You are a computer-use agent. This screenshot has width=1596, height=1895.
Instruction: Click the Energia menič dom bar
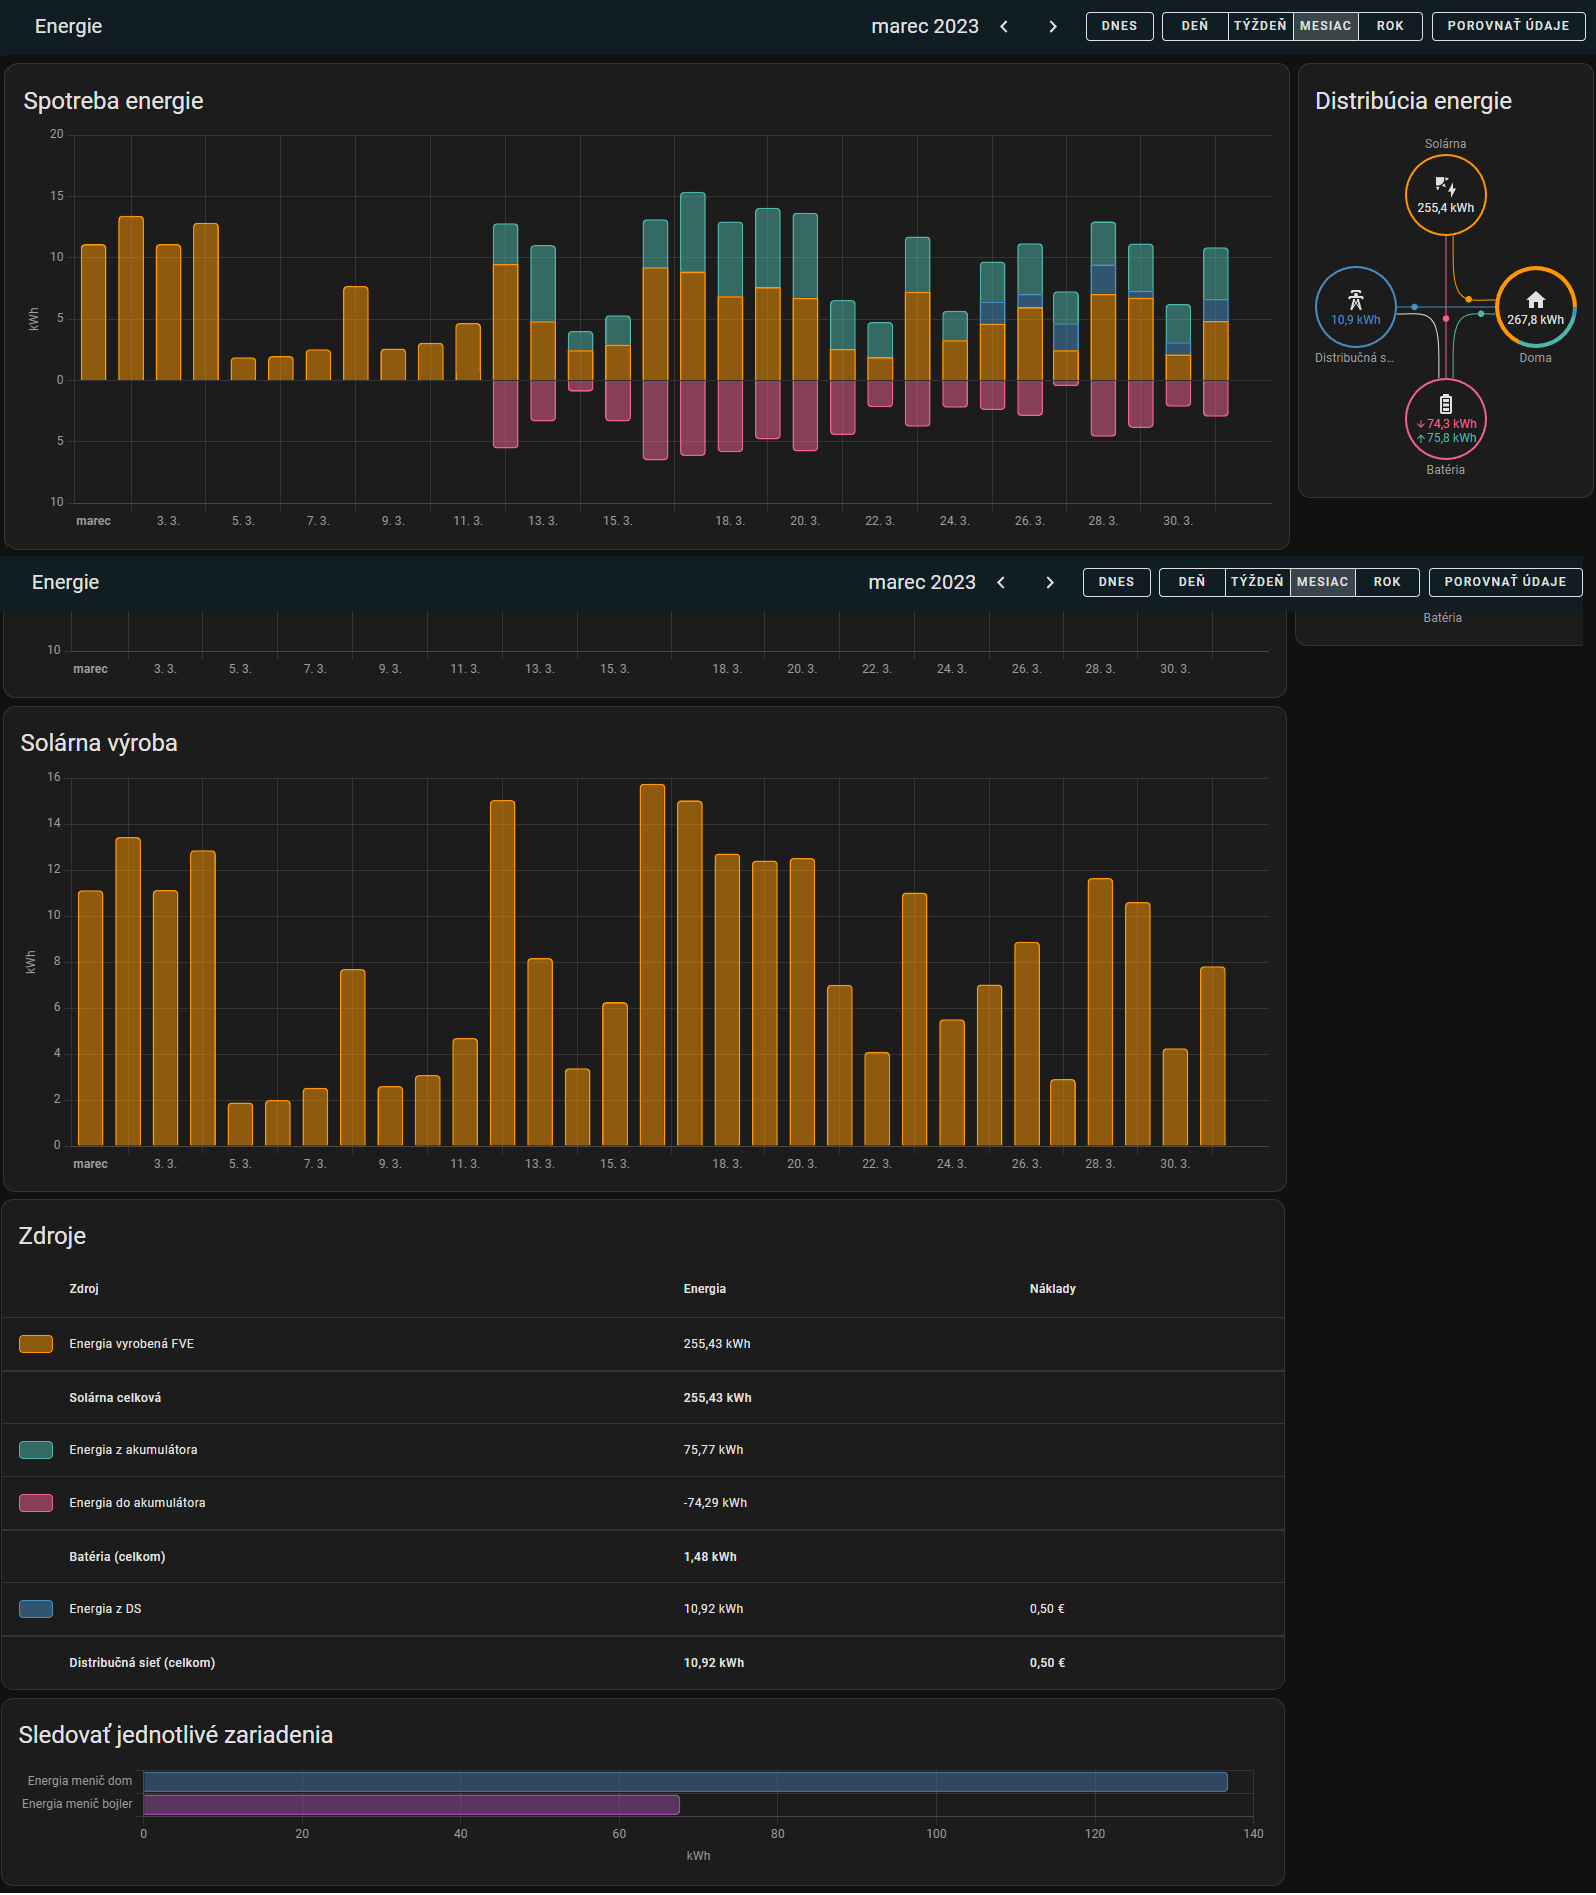[x=685, y=1781]
